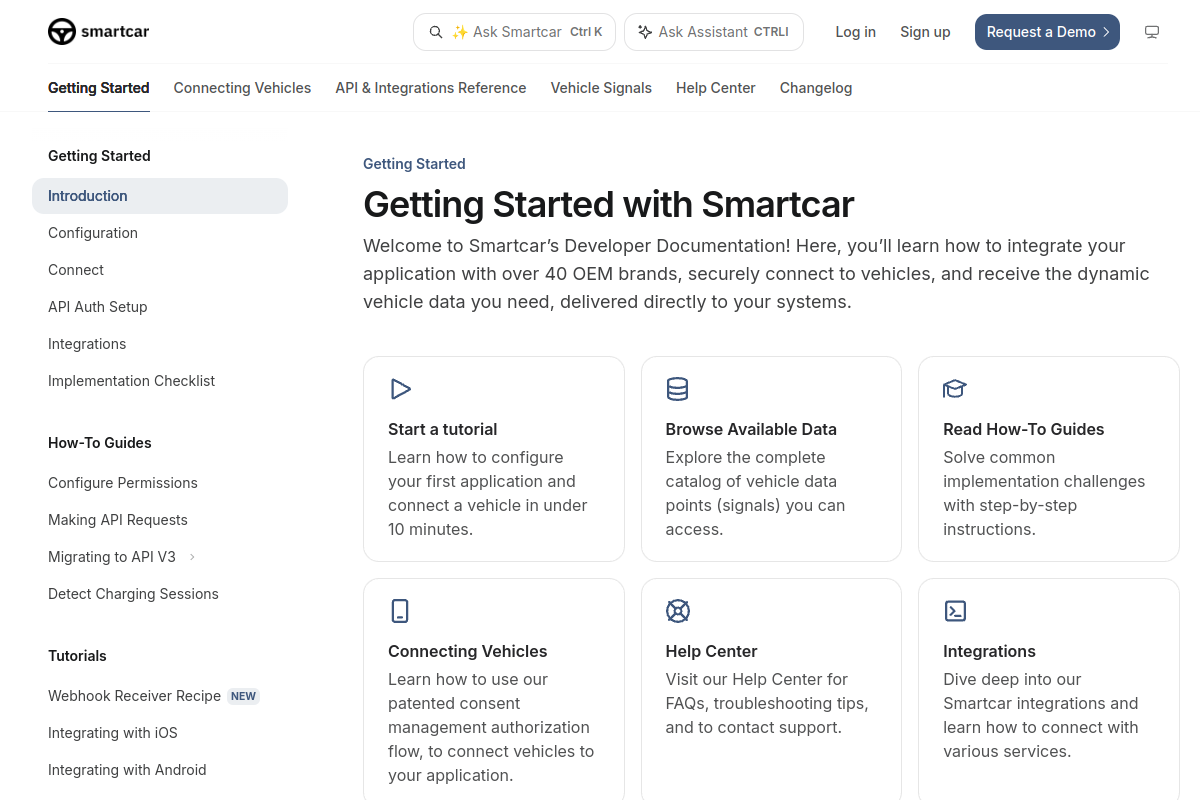Click the Smartcar steering wheel logo

click(x=62, y=32)
